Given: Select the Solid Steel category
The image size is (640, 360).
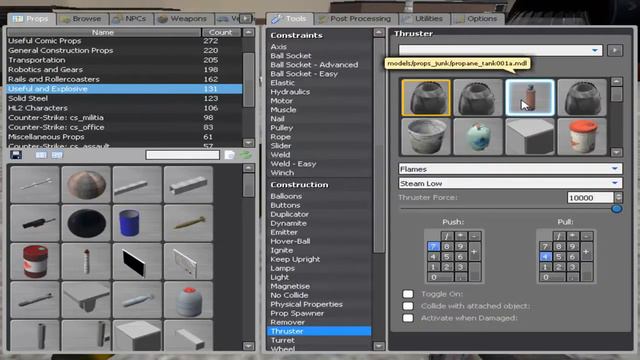Looking at the screenshot, I should 124,98.
